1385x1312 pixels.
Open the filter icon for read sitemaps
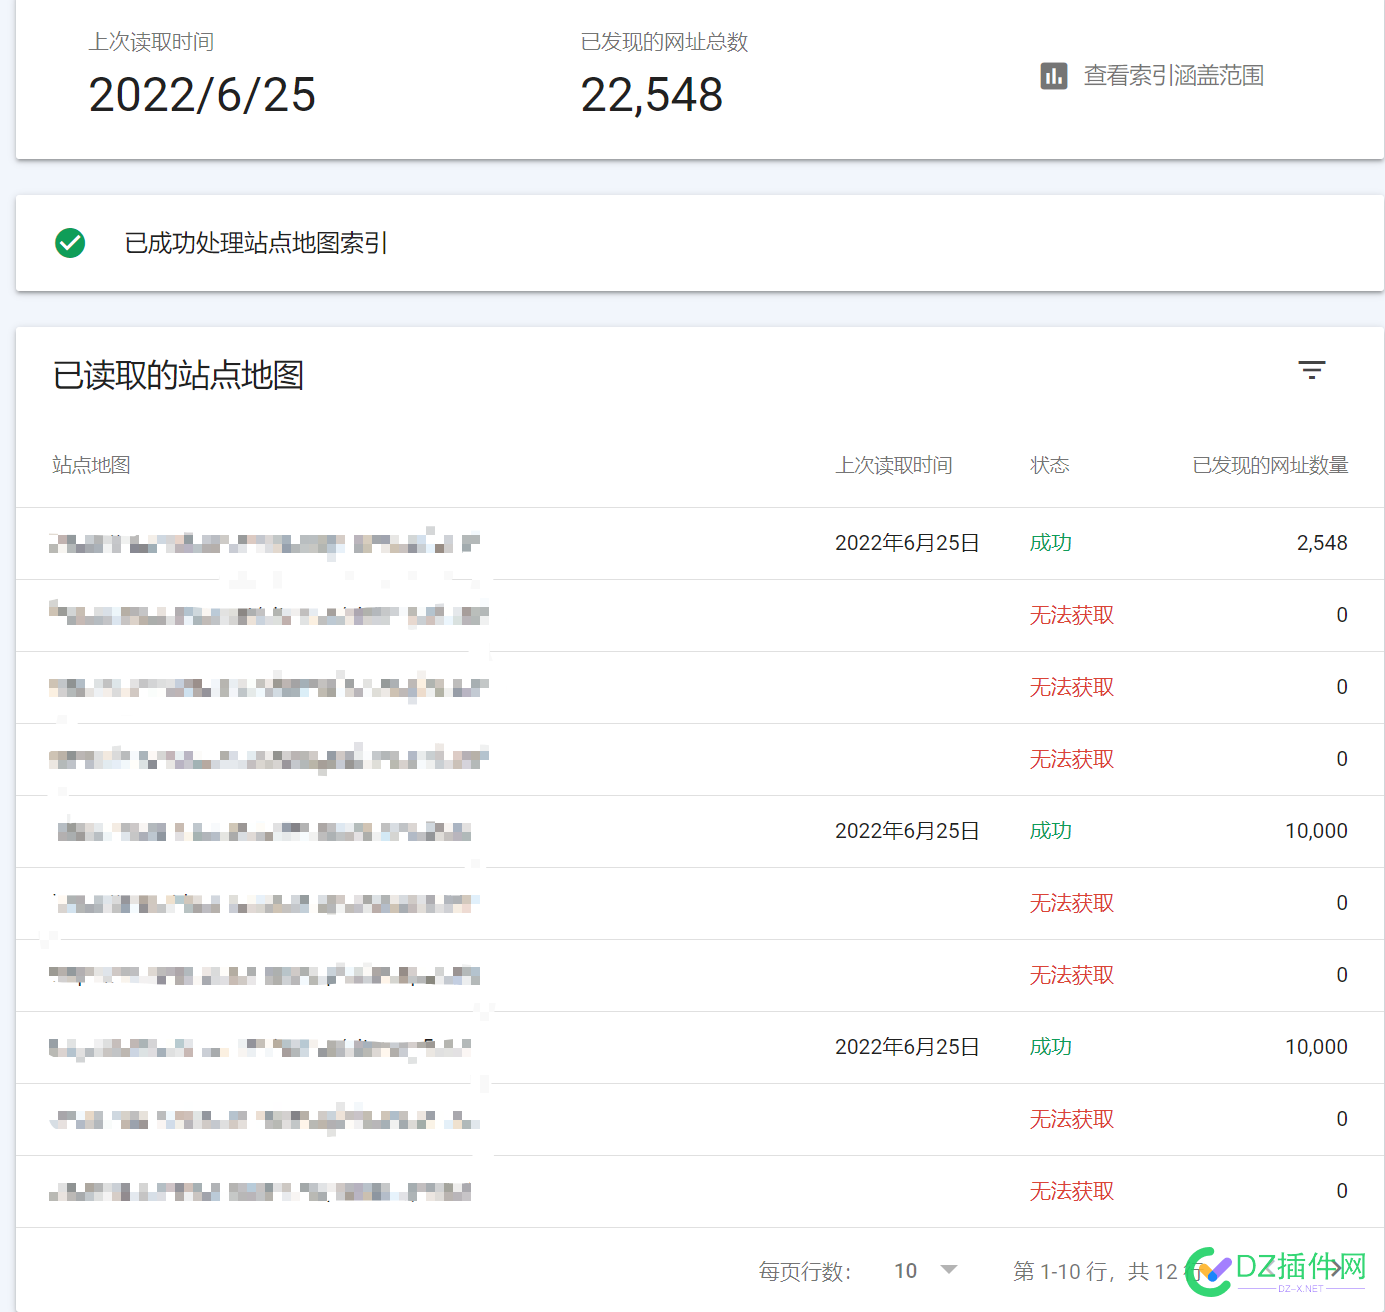click(1312, 370)
